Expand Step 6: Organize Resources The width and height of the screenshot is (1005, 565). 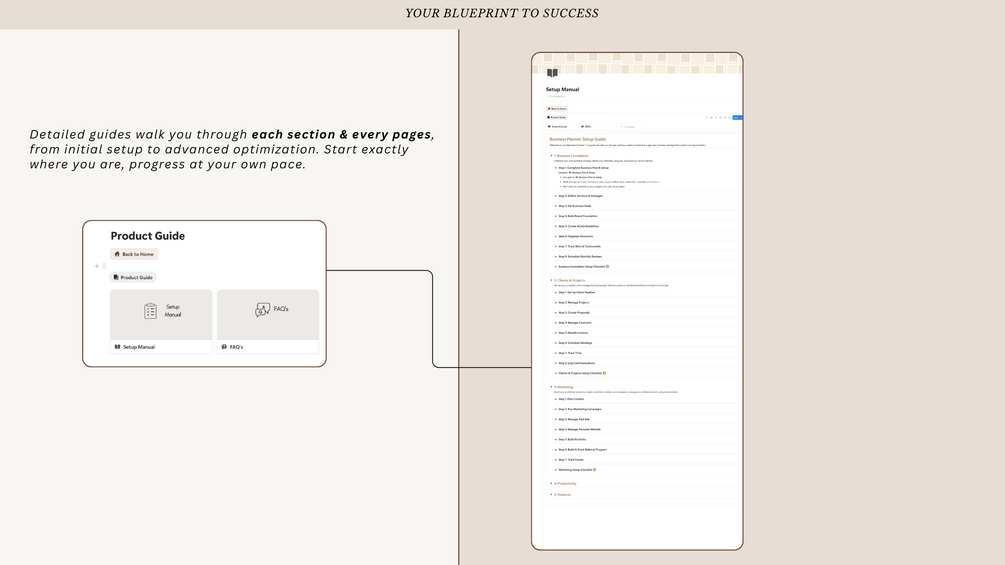coord(556,236)
